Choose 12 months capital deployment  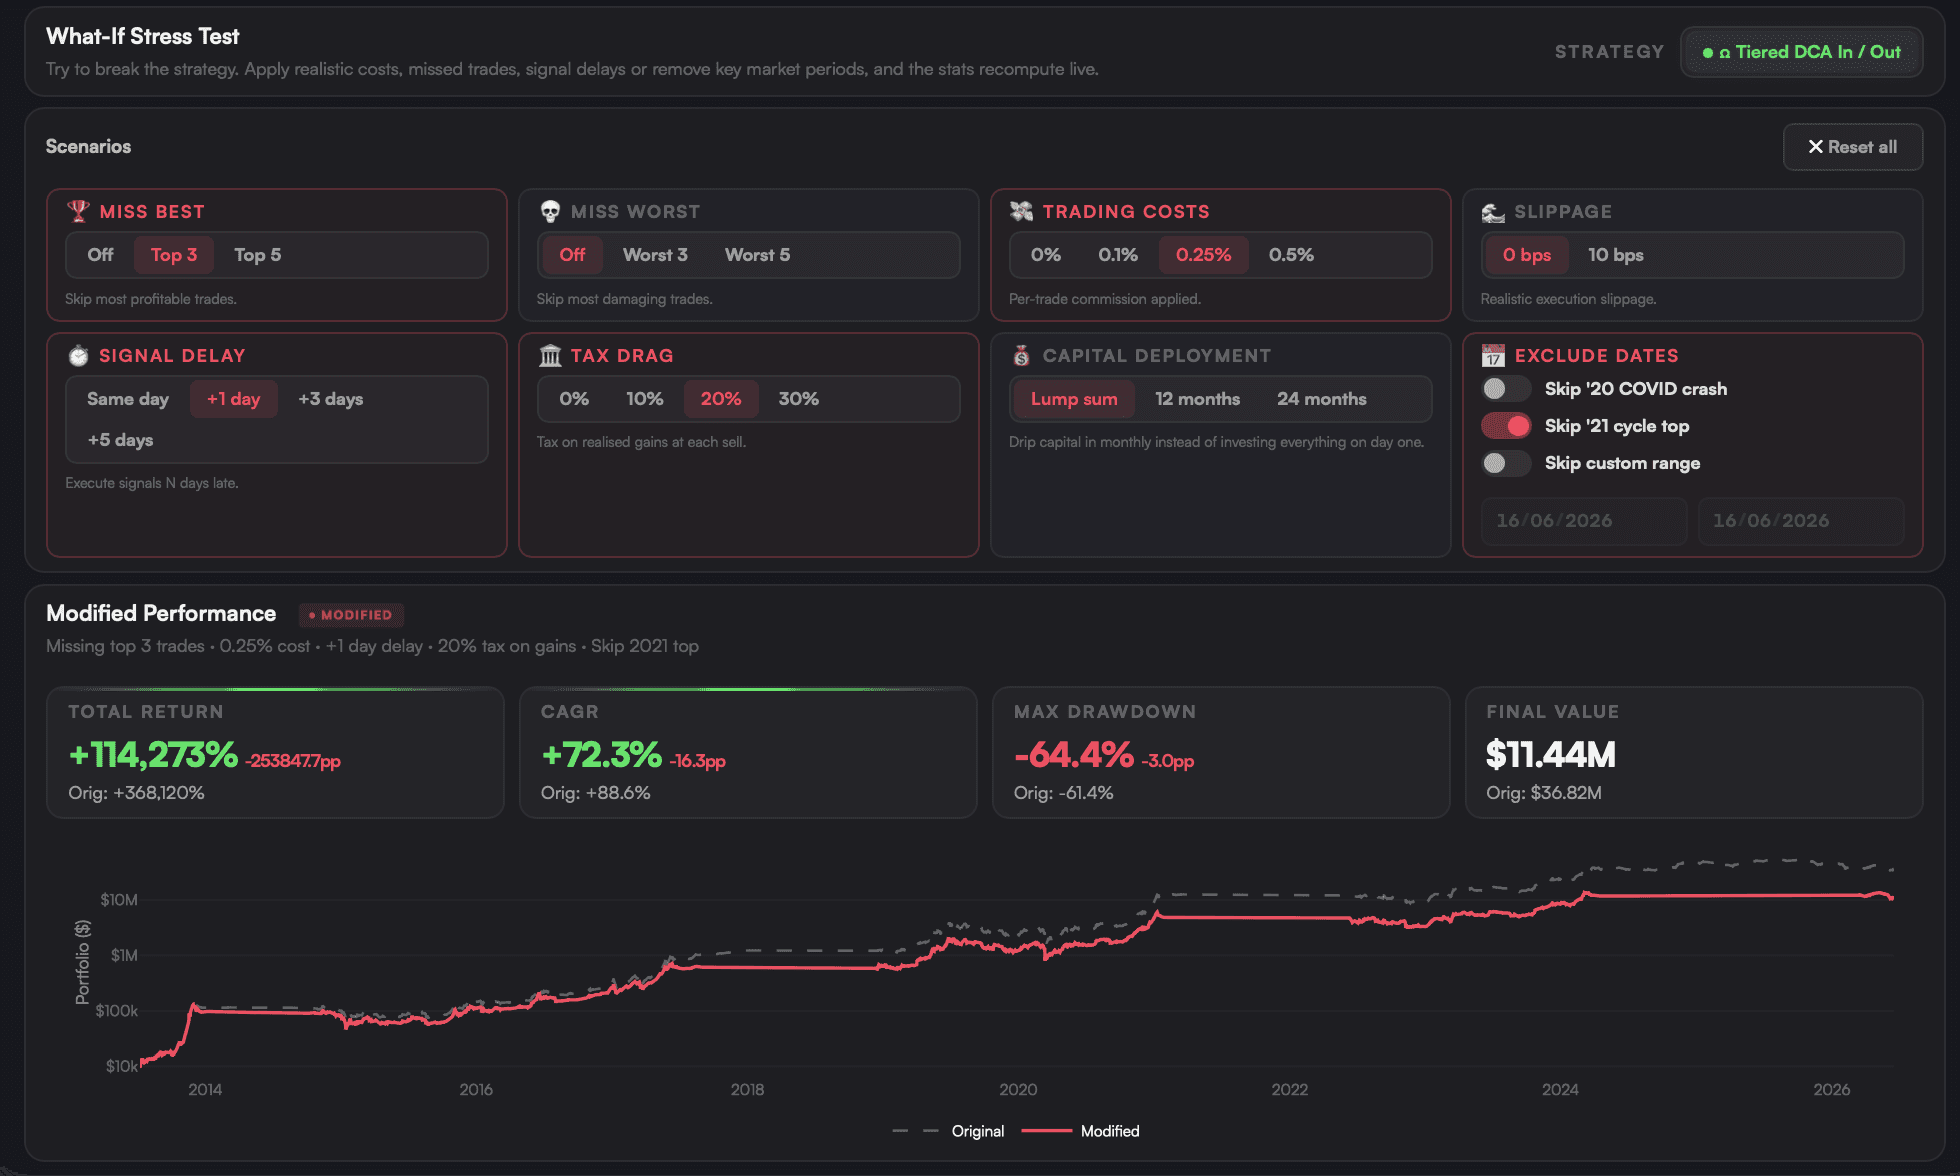tap(1197, 399)
